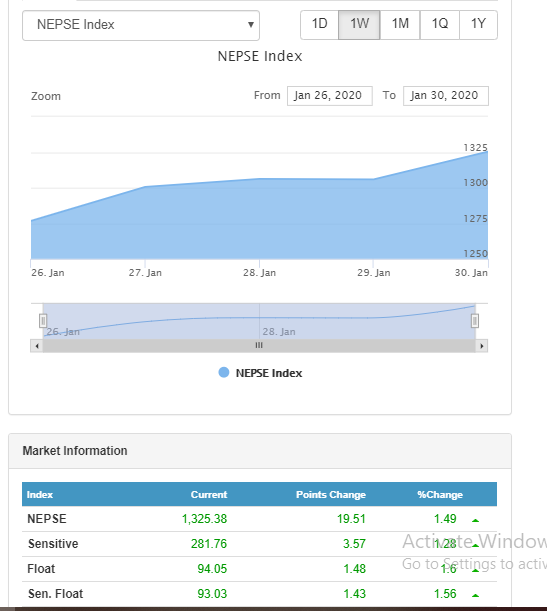Select the 1W time range

click(x=359, y=25)
